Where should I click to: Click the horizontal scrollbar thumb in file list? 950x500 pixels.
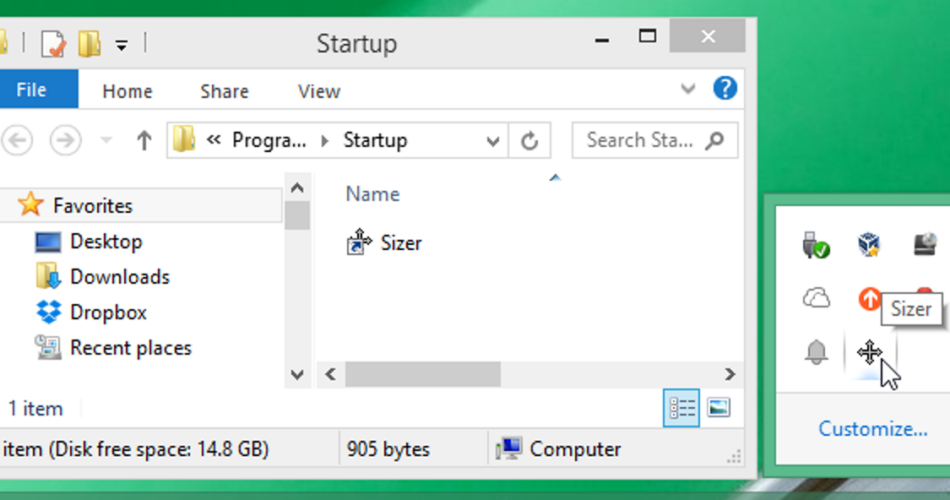tap(423, 374)
